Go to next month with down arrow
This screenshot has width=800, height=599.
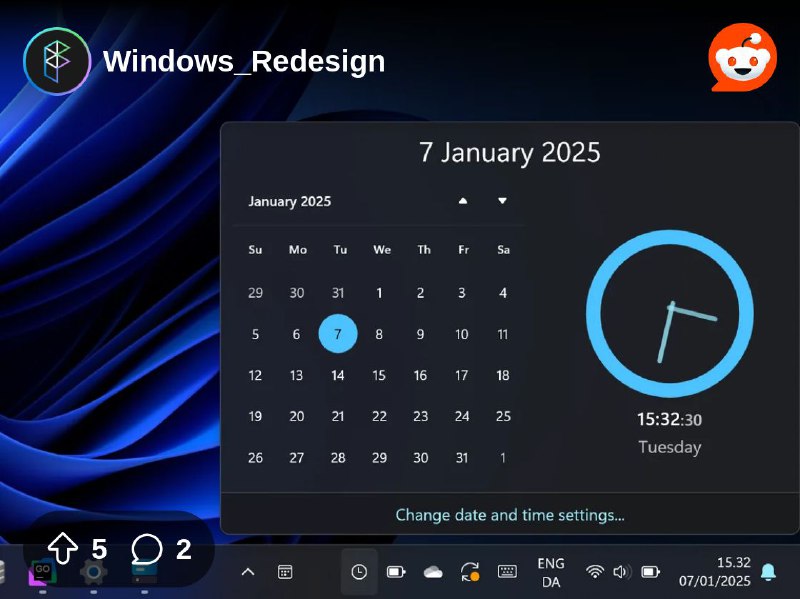click(x=502, y=201)
